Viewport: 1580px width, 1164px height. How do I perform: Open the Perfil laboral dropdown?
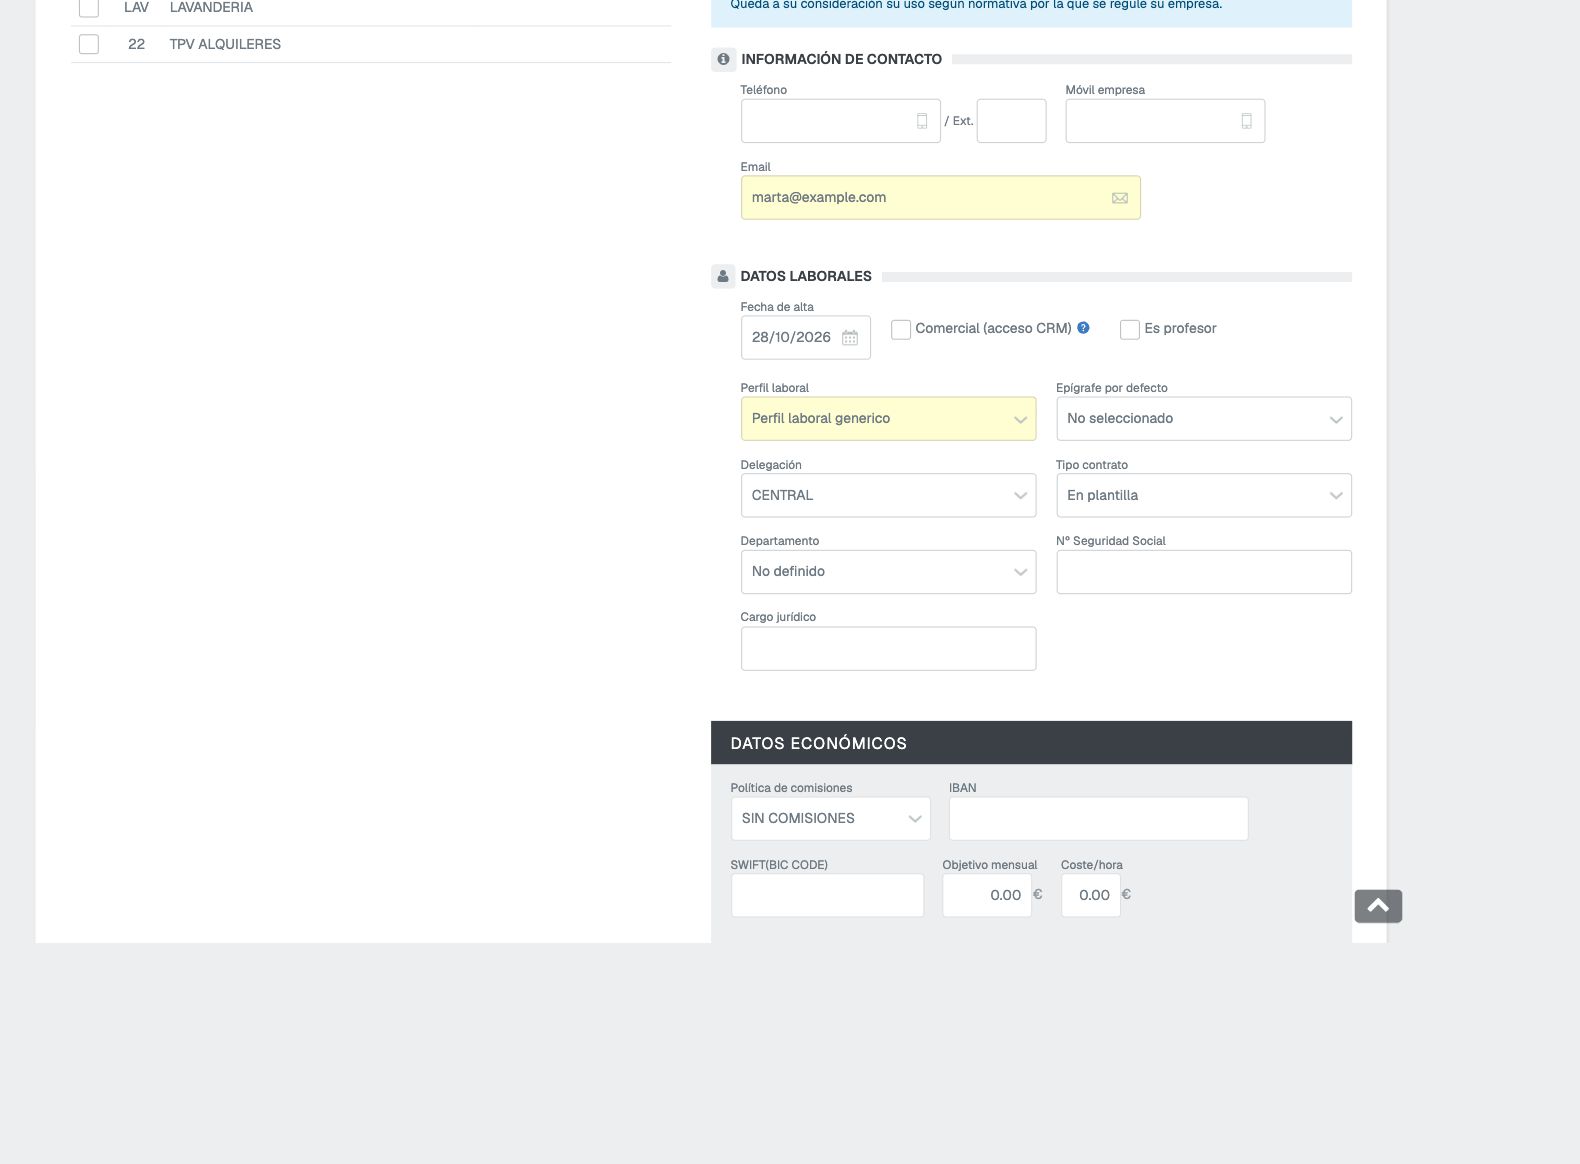tap(888, 419)
